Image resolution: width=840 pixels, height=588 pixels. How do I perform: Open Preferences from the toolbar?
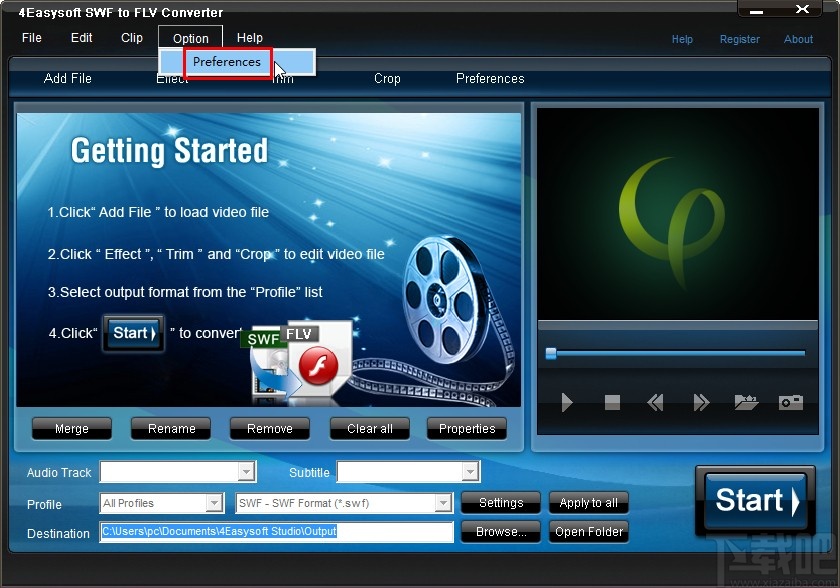tap(490, 79)
